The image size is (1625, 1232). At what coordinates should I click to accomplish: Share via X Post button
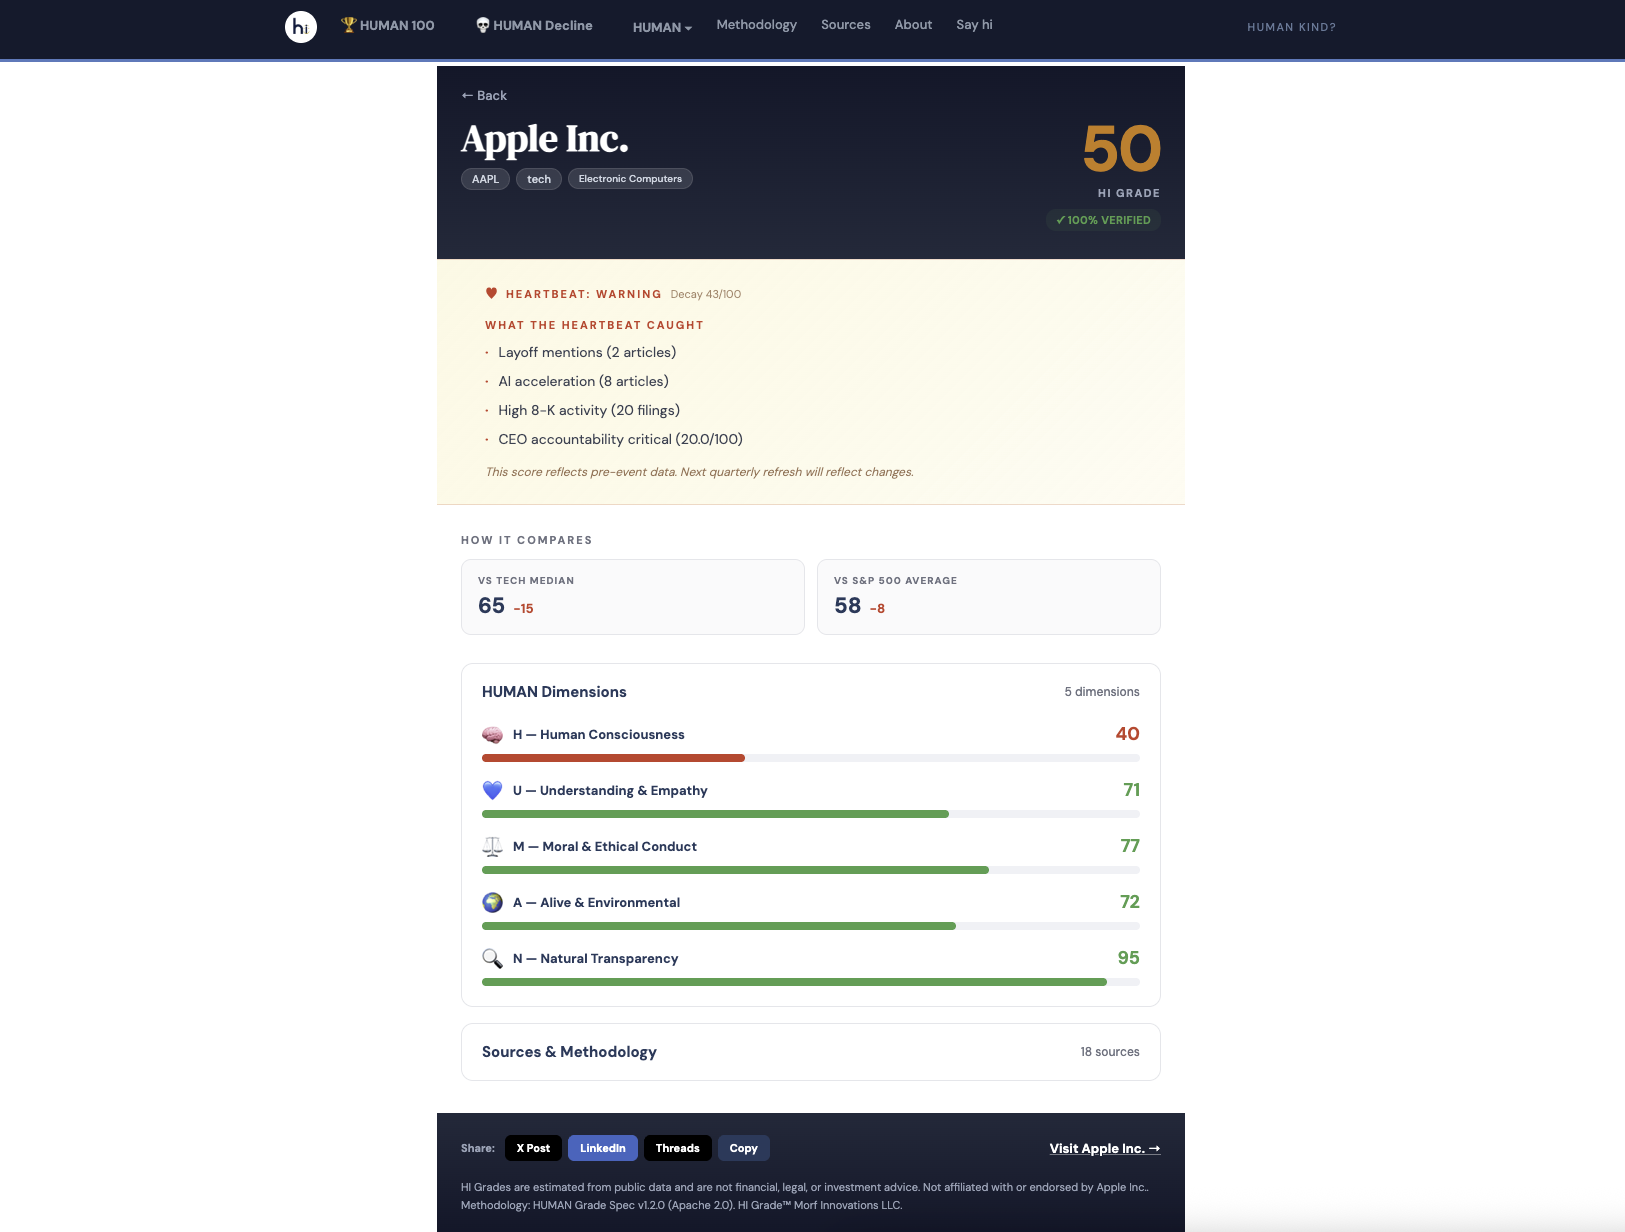(x=534, y=1148)
